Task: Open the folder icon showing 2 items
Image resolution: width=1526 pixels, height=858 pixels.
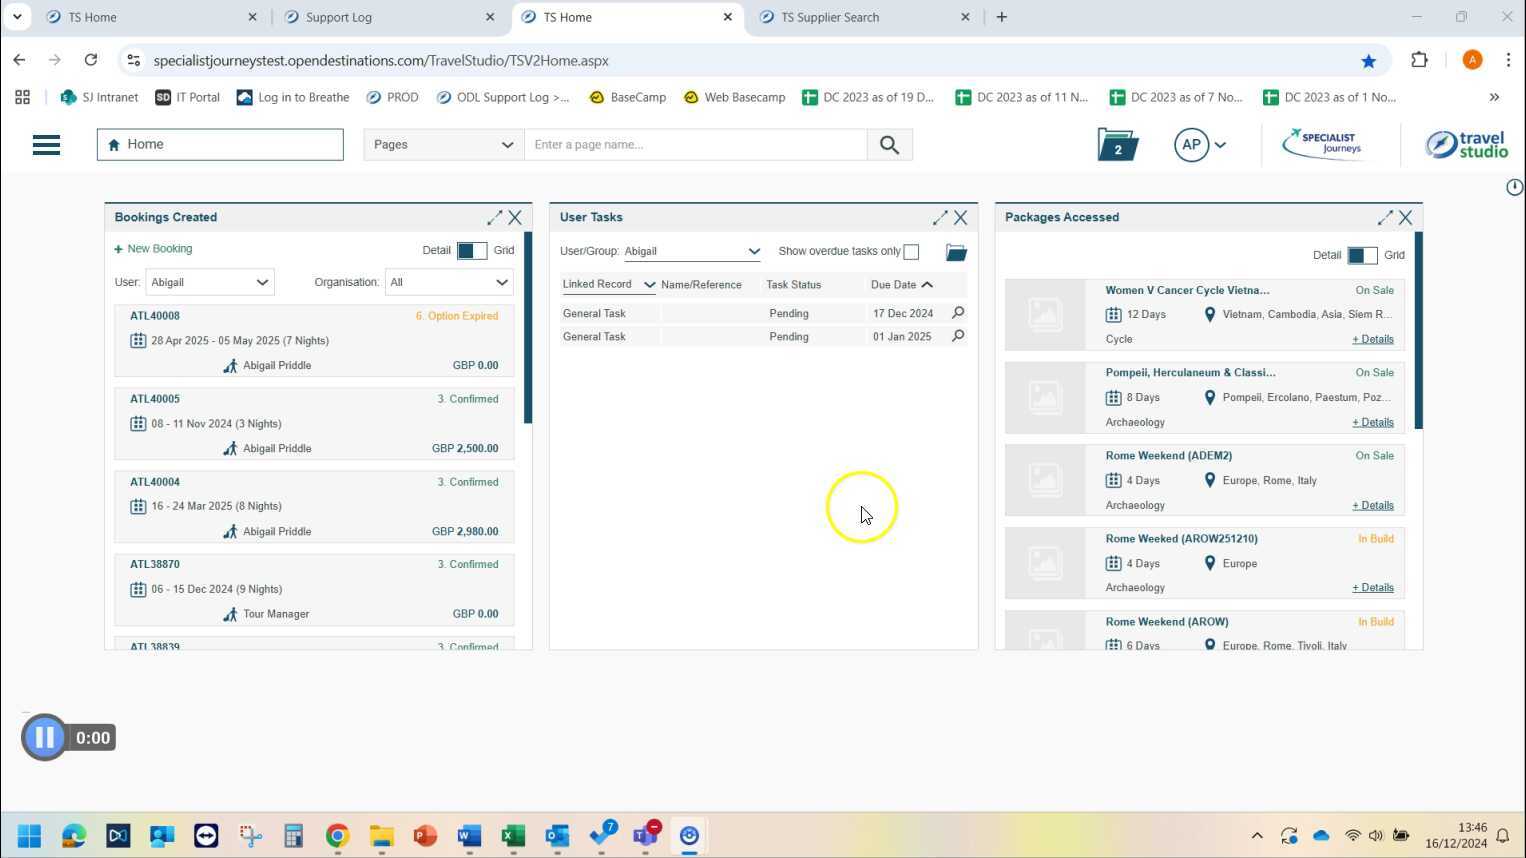Action: pyautogui.click(x=1117, y=145)
